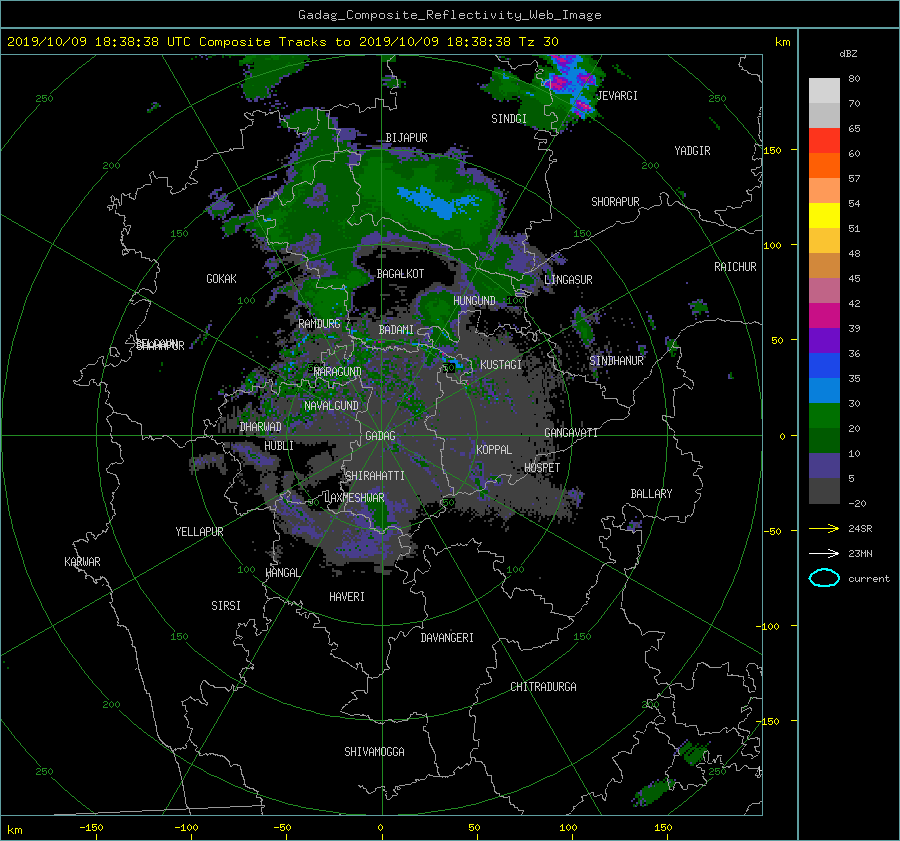
Task: Click the -100 km mark on bottom axis
Action: coord(186,827)
